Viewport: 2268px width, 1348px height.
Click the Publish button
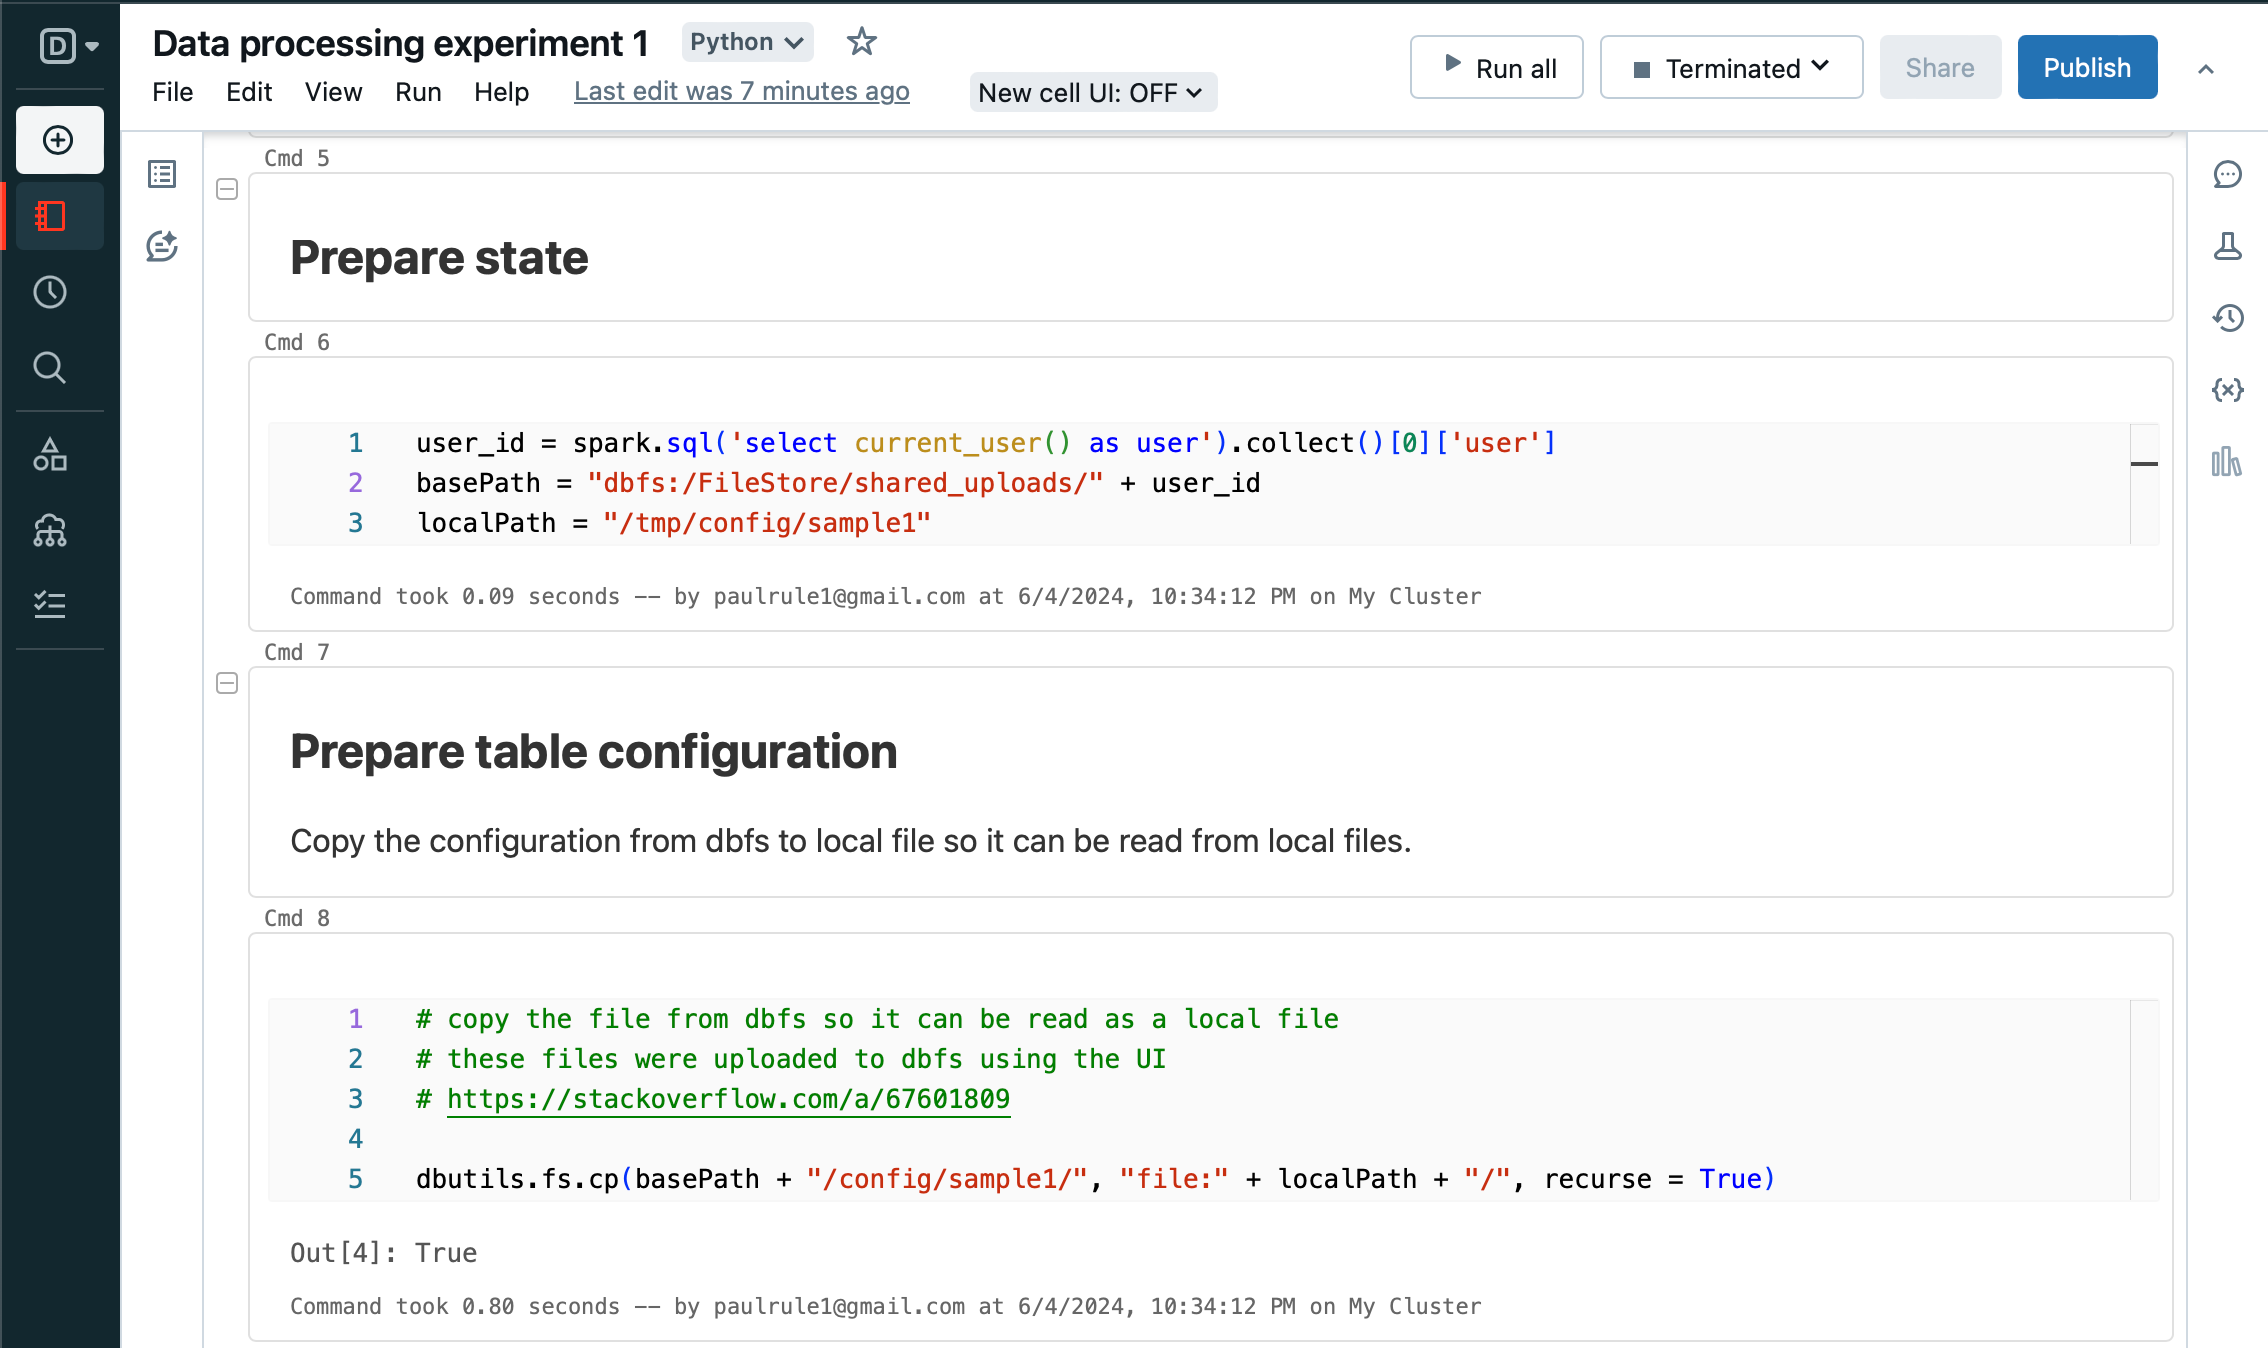[2086, 68]
